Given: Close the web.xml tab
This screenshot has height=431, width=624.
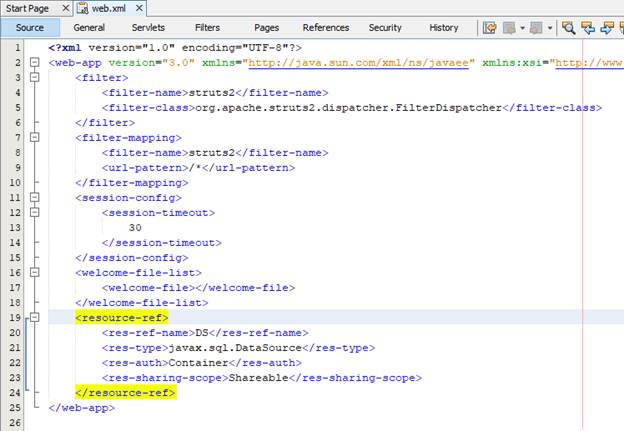Looking at the screenshot, I should coord(139,8).
